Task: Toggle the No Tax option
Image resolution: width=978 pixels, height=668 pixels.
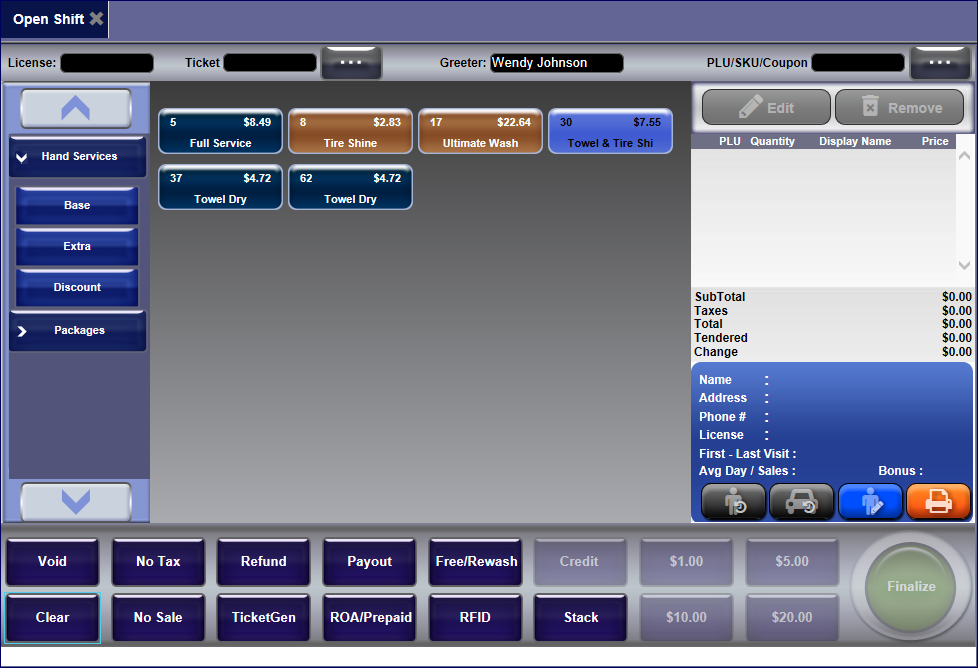Action: click(x=158, y=562)
